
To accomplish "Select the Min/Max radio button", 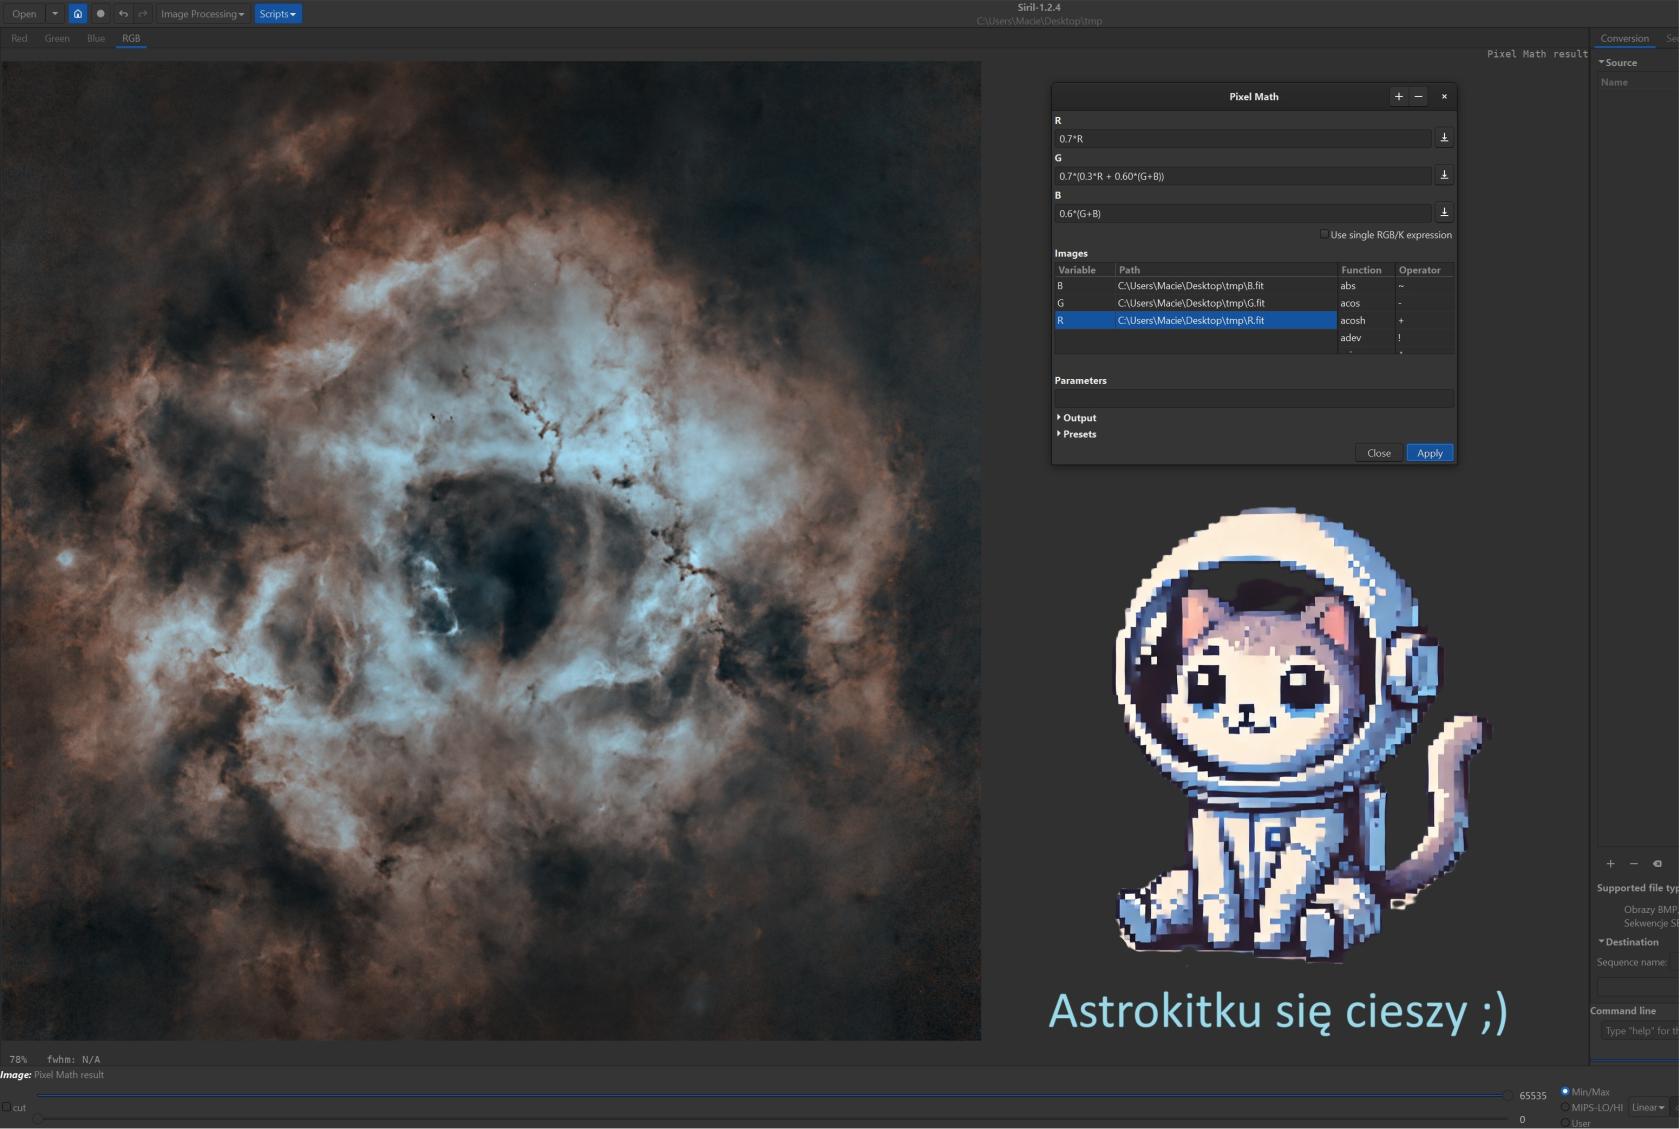I will (1565, 1091).
